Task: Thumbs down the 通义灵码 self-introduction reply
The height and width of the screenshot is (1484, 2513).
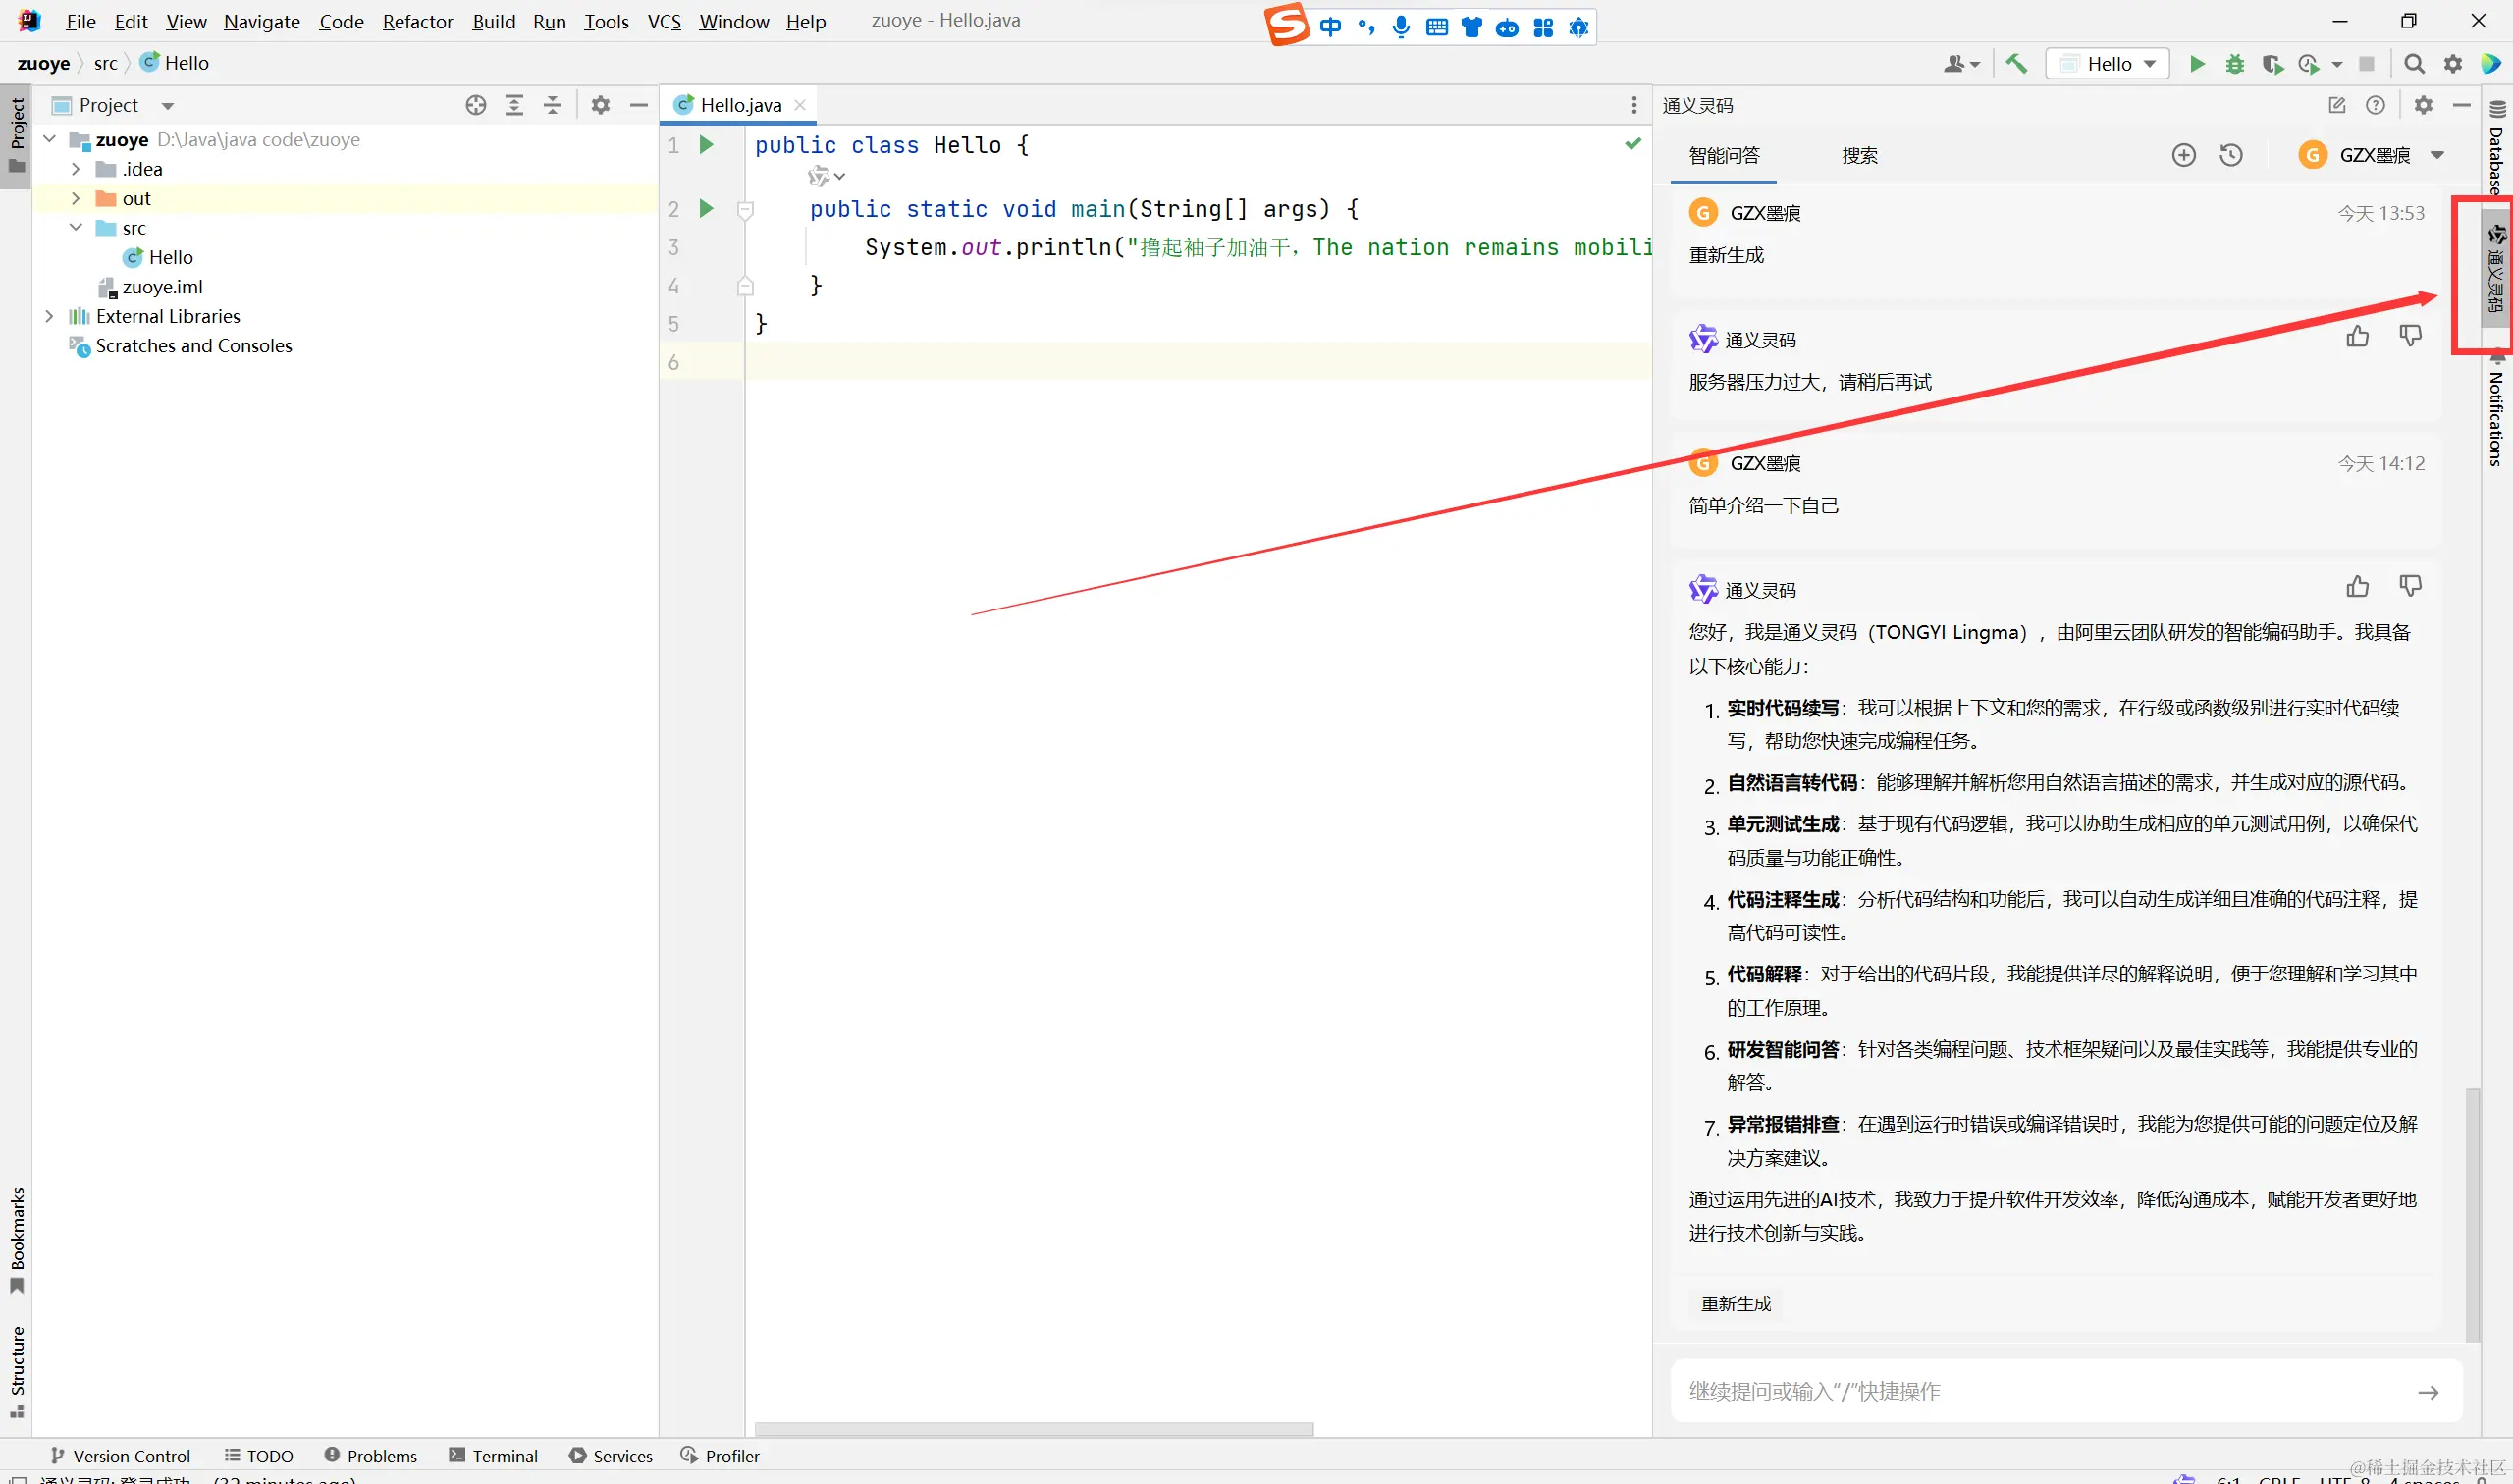Action: [x=2411, y=586]
